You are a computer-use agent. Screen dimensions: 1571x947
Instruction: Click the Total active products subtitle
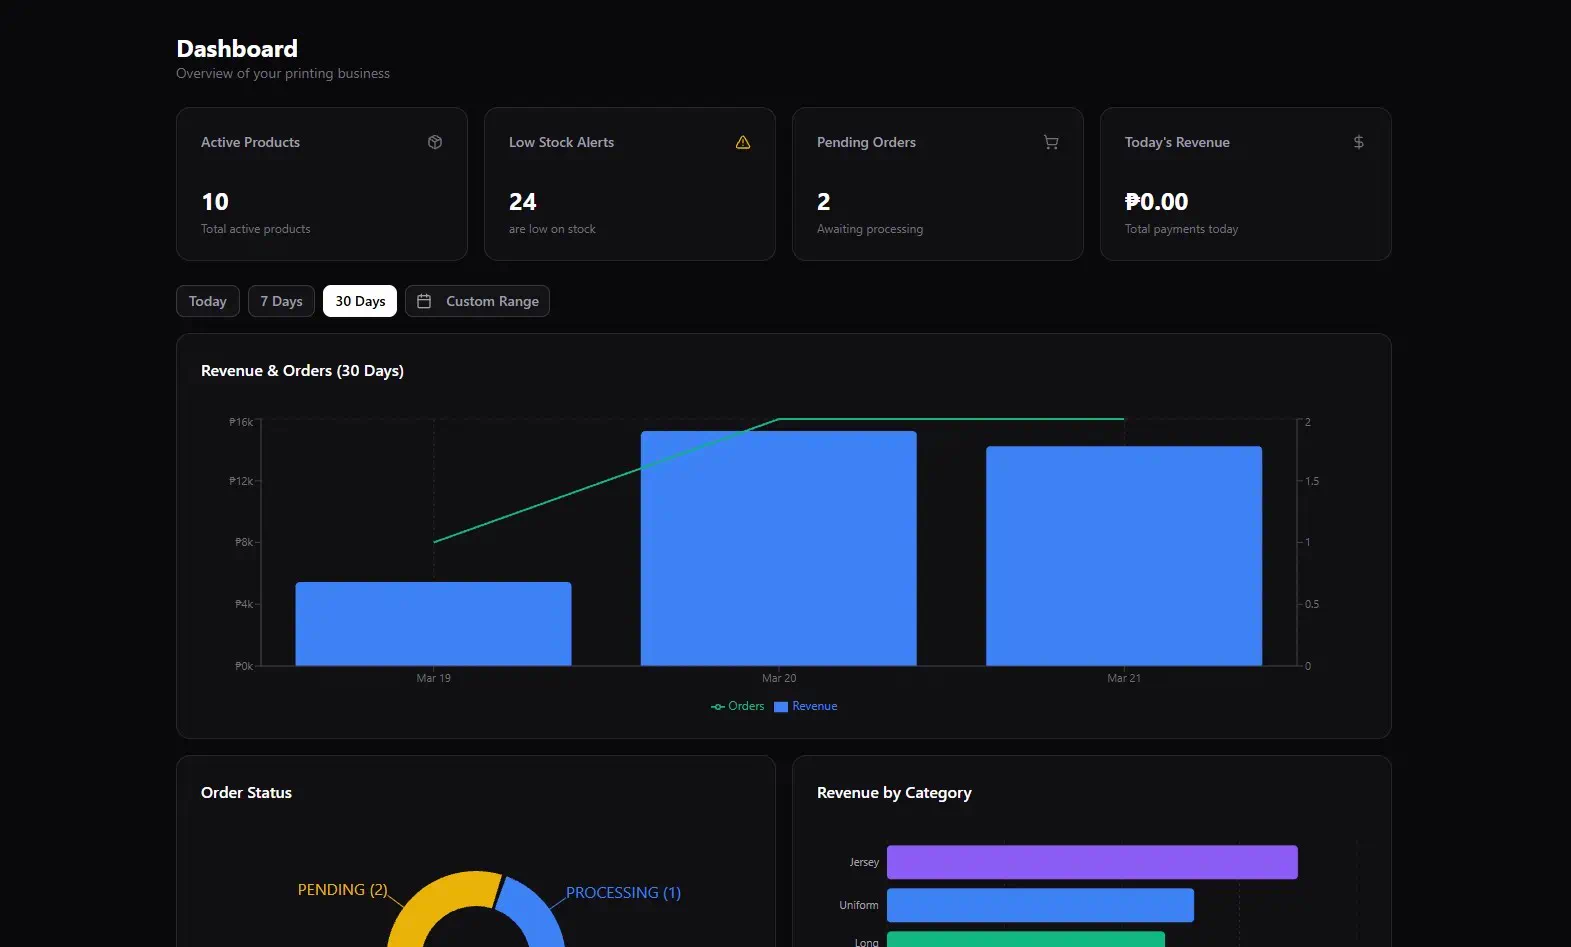[x=255, y=229]
